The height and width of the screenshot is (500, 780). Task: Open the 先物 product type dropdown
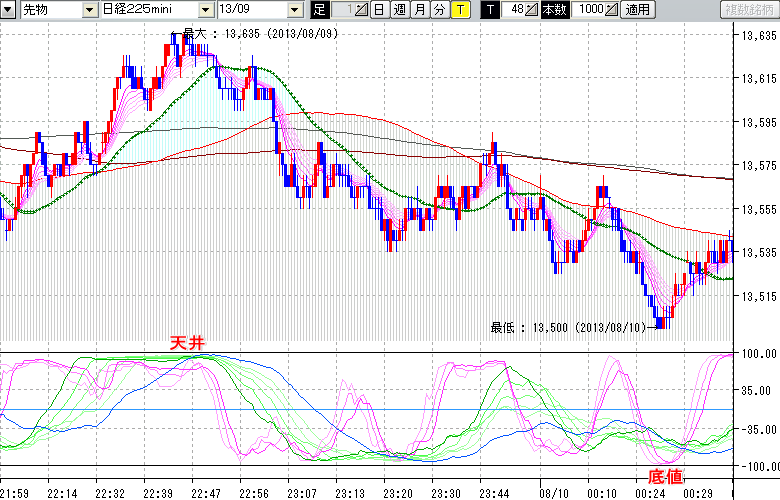pyautogui.click(x=89, y=10)
